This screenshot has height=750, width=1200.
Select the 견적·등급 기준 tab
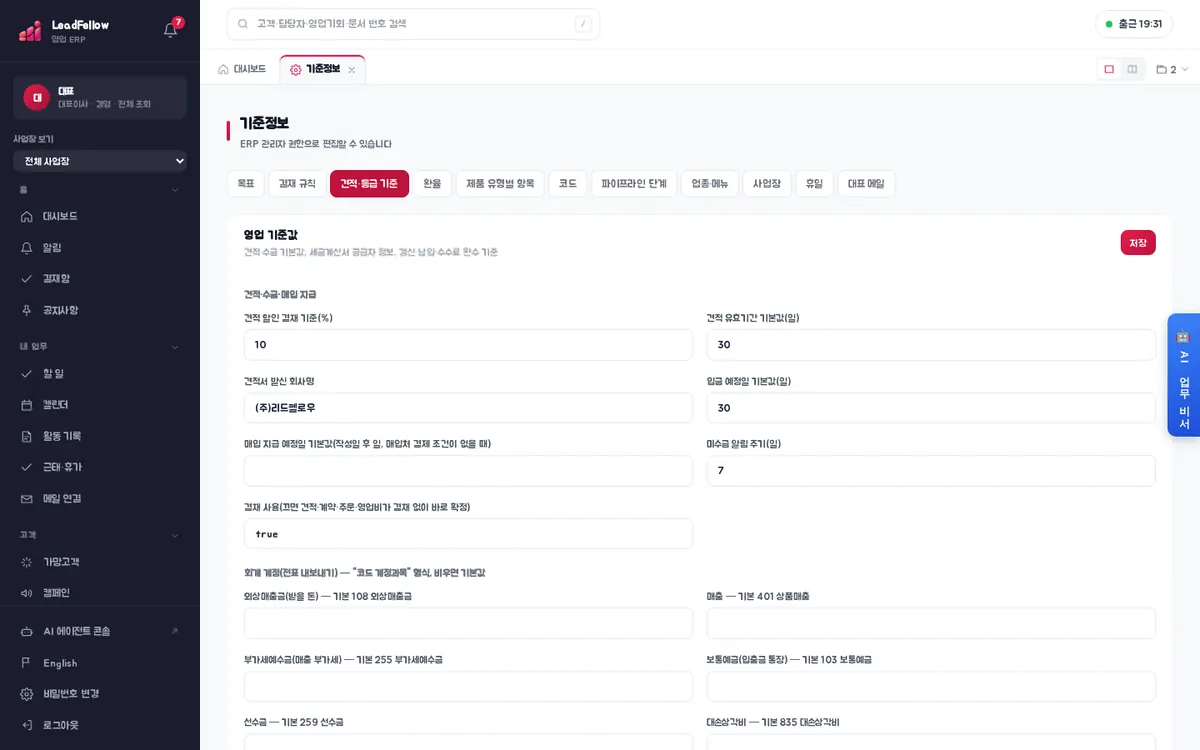tap(369, 184)
